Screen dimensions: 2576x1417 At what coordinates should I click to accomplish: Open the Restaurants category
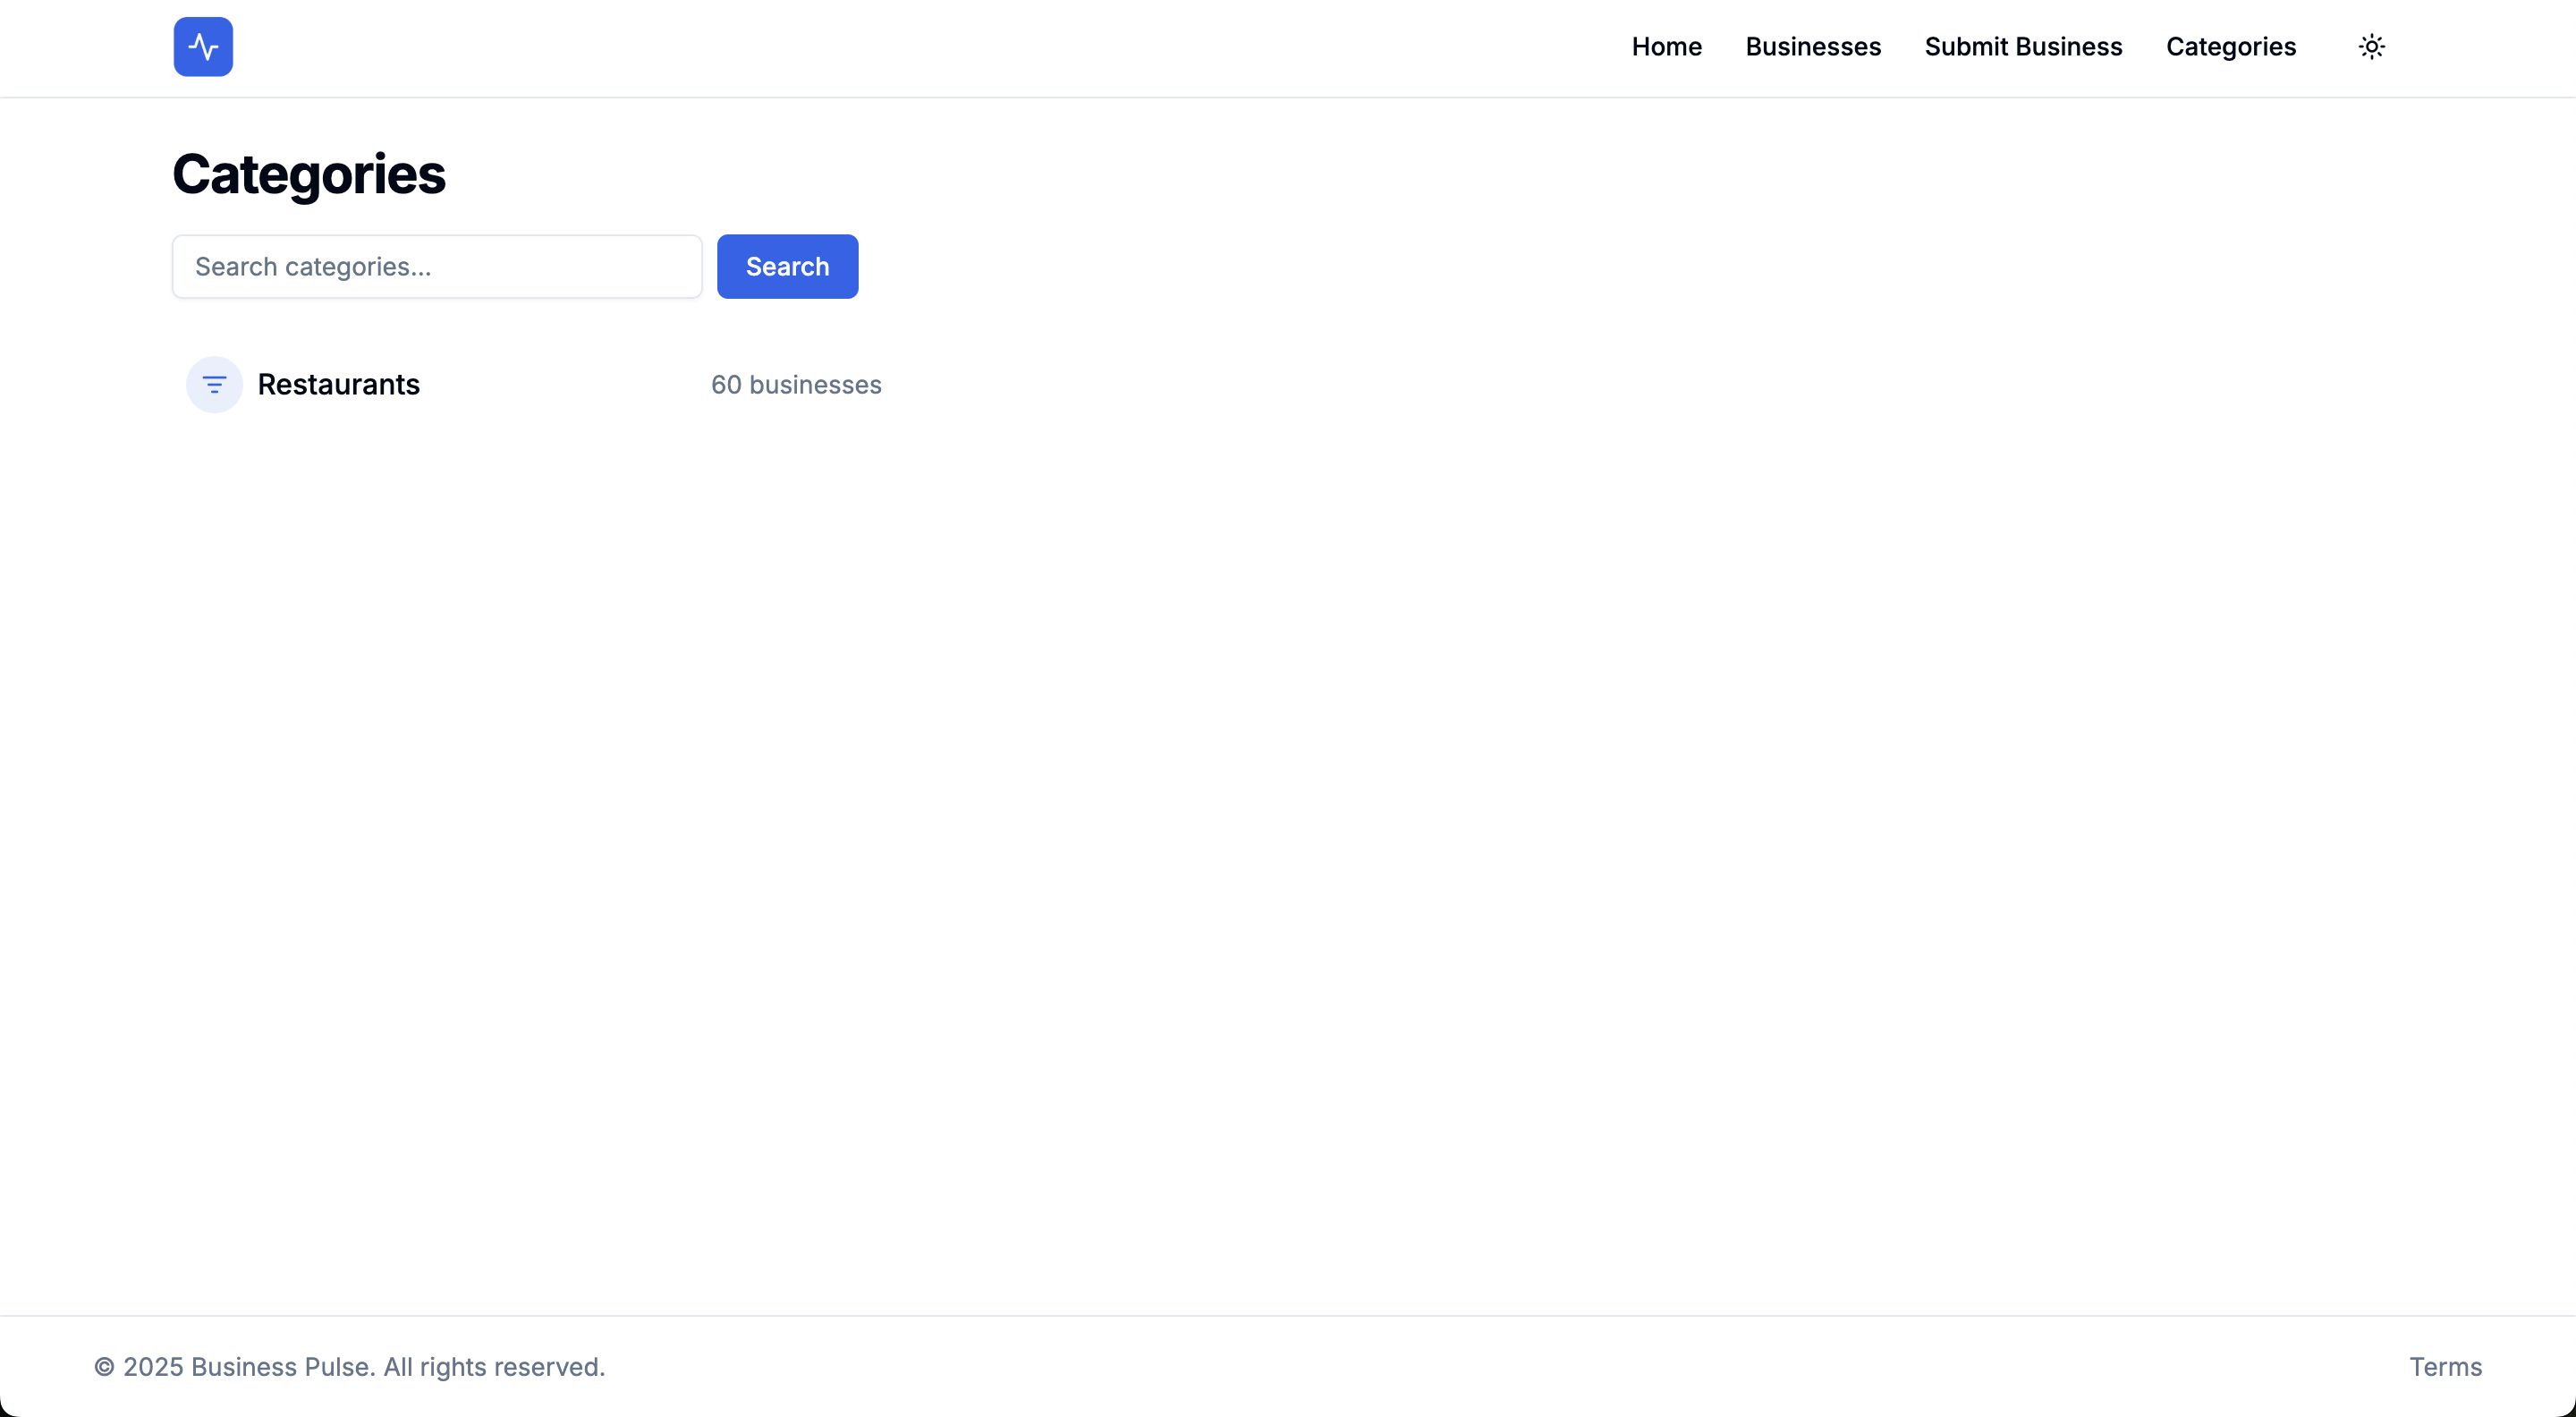(338, 385)
